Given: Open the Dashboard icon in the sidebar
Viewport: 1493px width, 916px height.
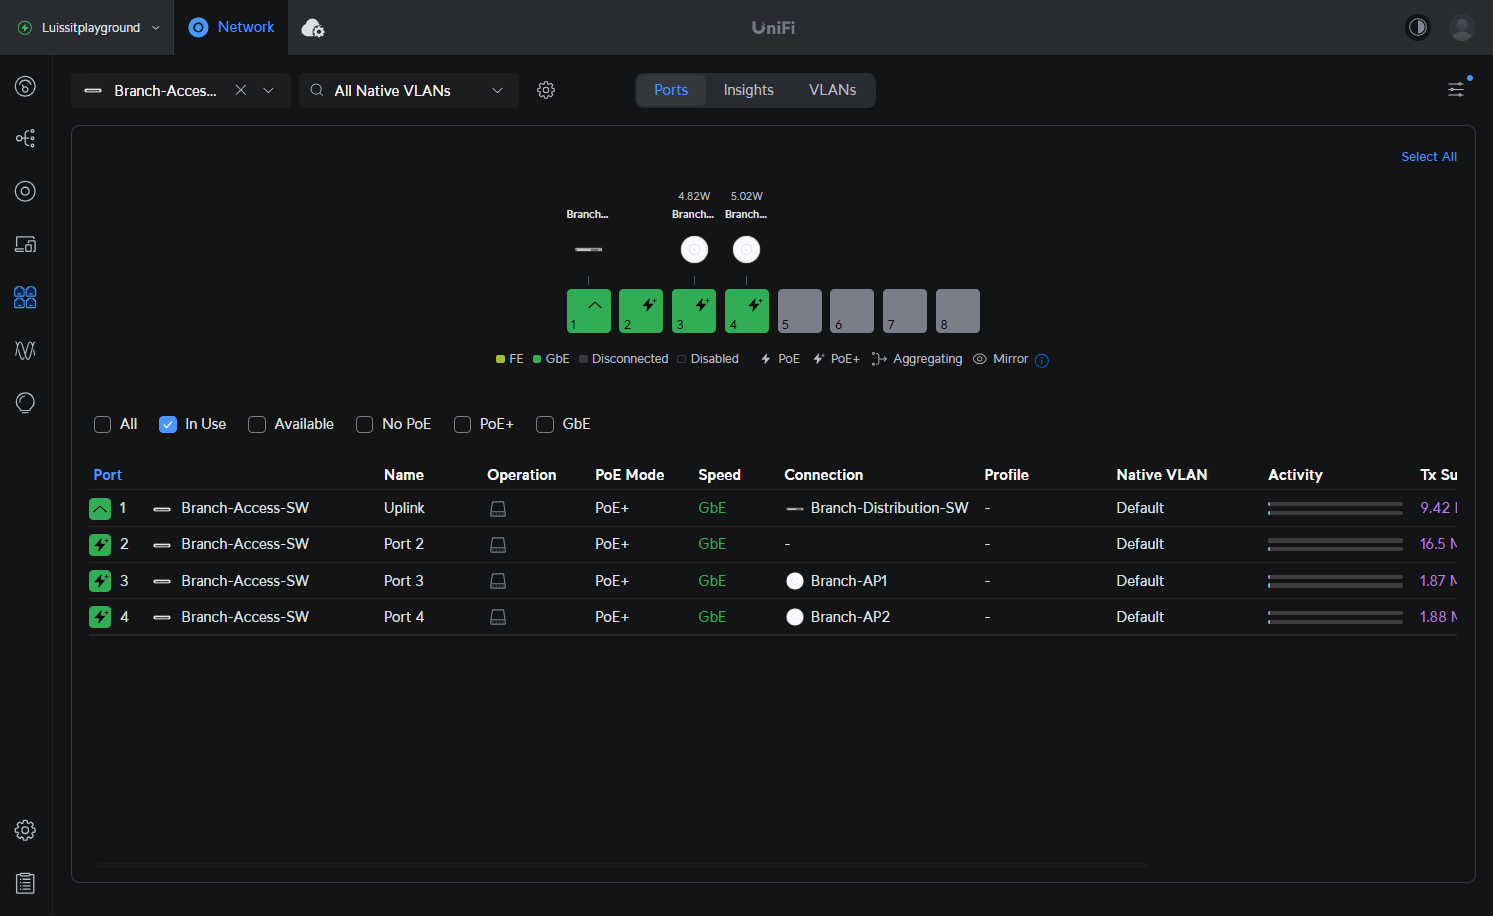Looking at the screenshot, I should [x=25, y=86].
